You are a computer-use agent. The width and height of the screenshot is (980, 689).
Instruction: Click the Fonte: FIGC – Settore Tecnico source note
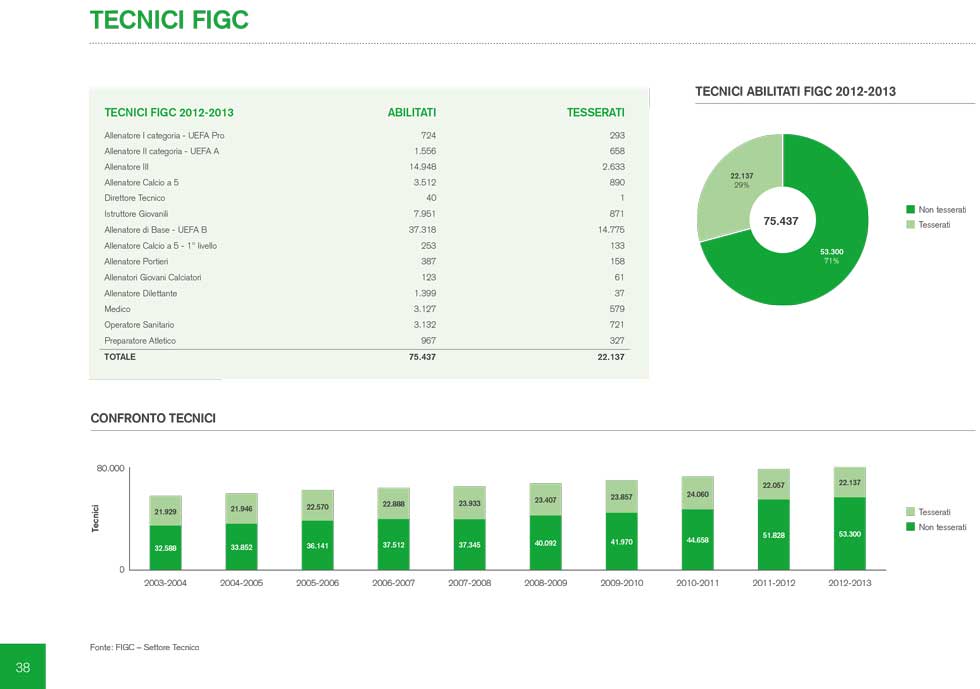tap(144, 648)
